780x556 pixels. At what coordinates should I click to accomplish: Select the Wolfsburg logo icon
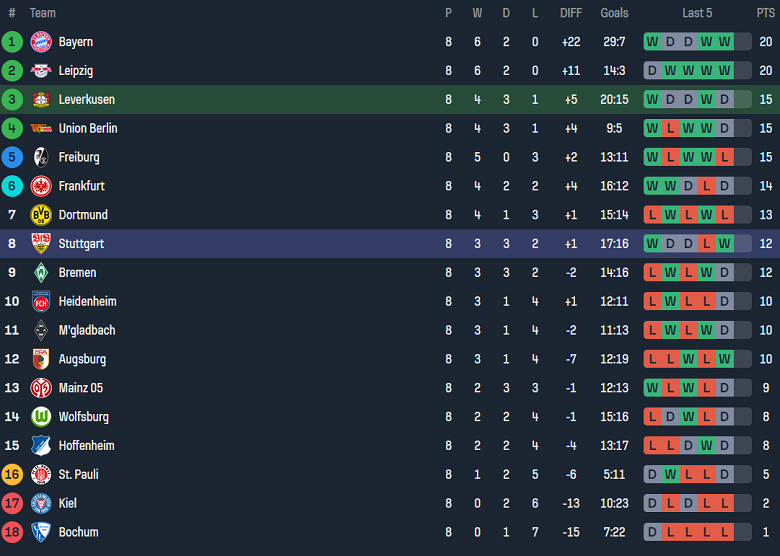tap(41, 417)
